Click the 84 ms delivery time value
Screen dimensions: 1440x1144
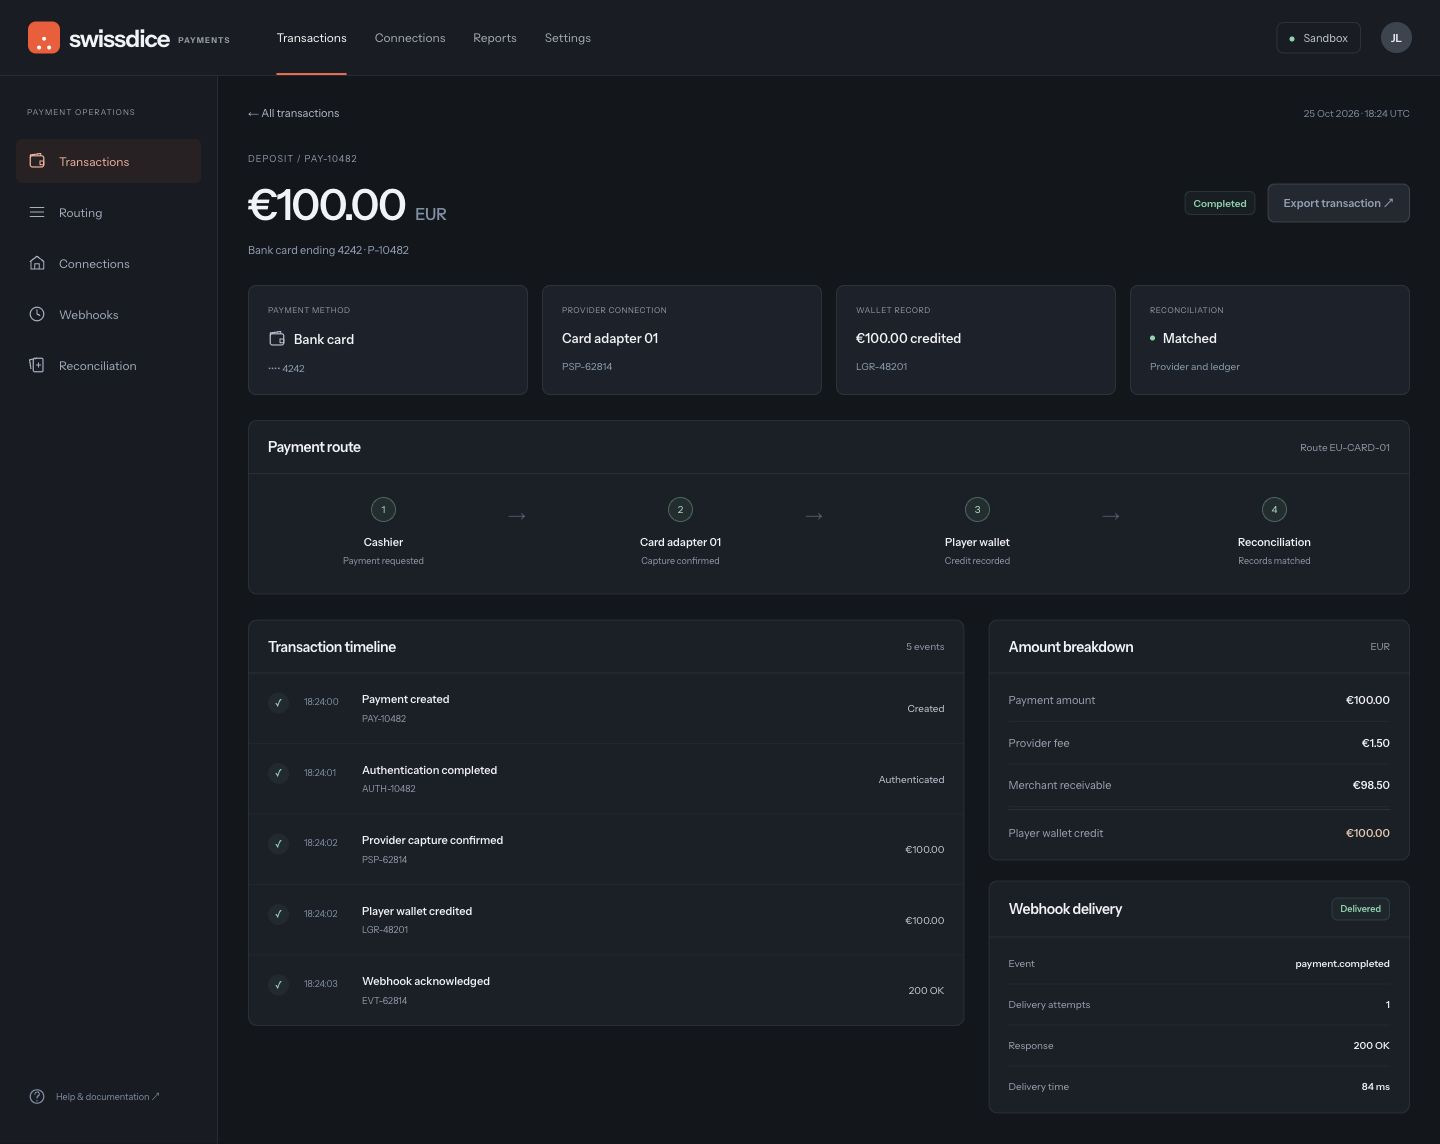[1375, 1087]
